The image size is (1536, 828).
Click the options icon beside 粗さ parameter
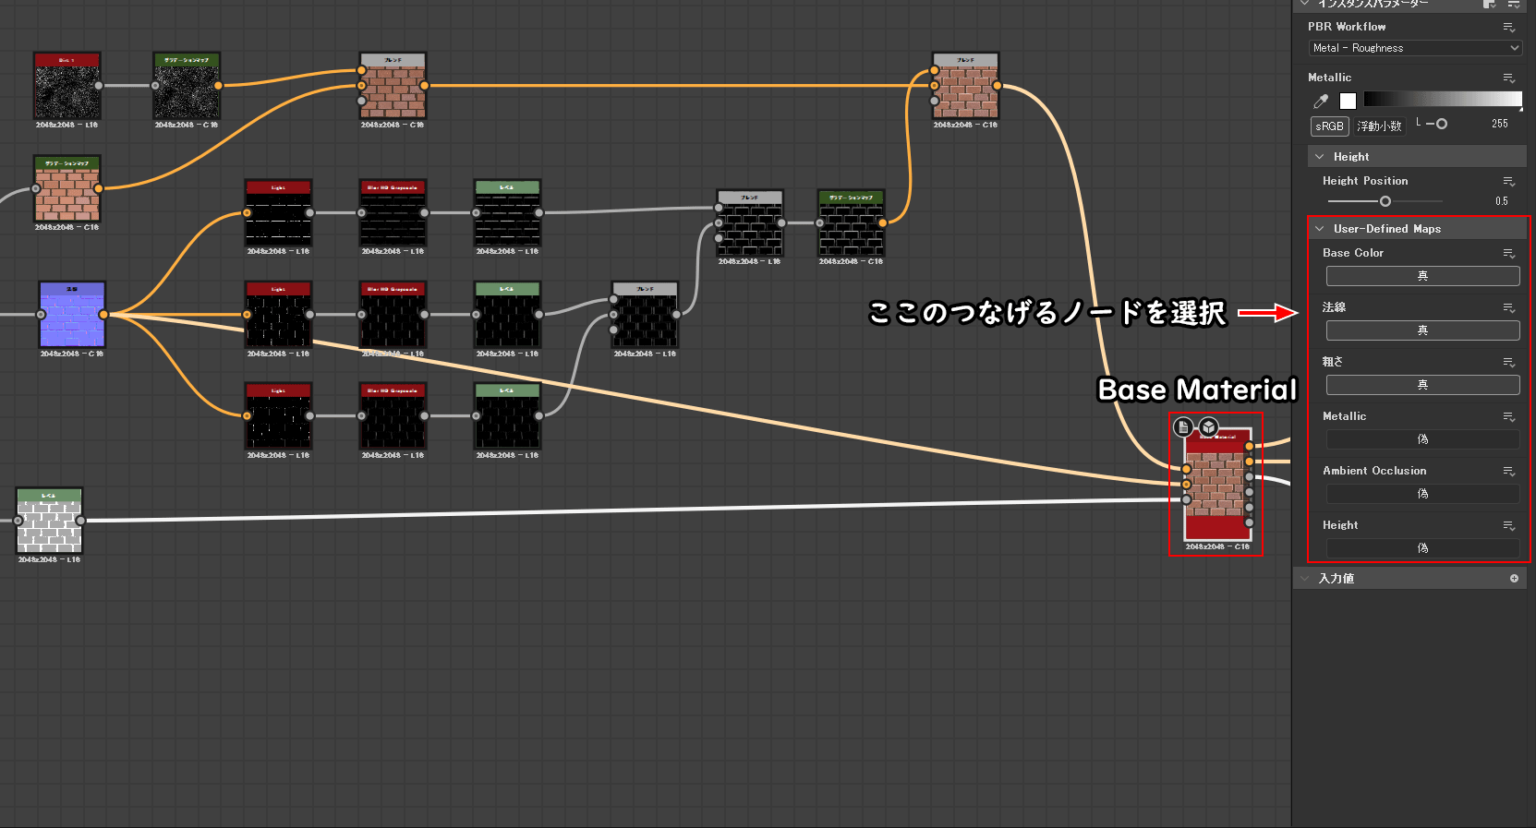[x=1510, y=361]
